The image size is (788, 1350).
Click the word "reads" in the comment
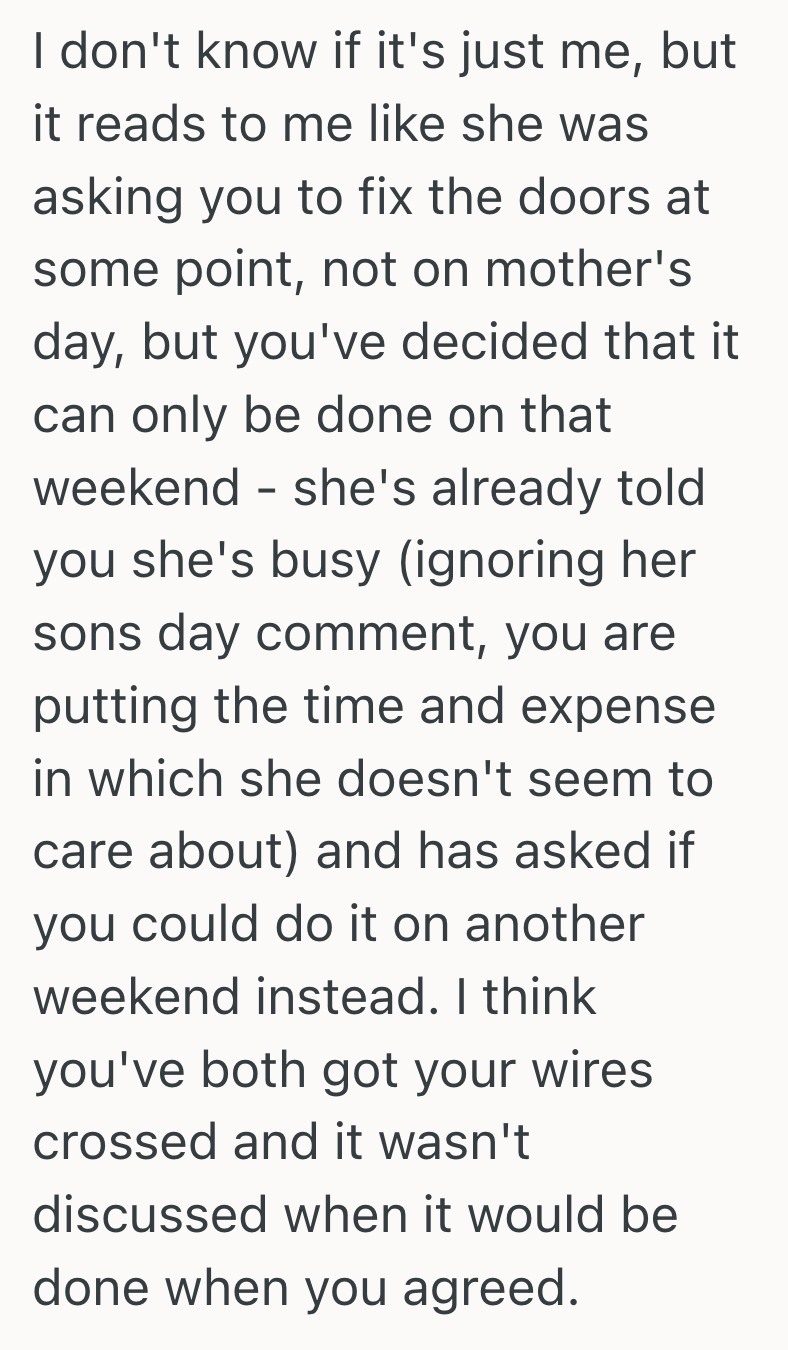coord(124,126)
